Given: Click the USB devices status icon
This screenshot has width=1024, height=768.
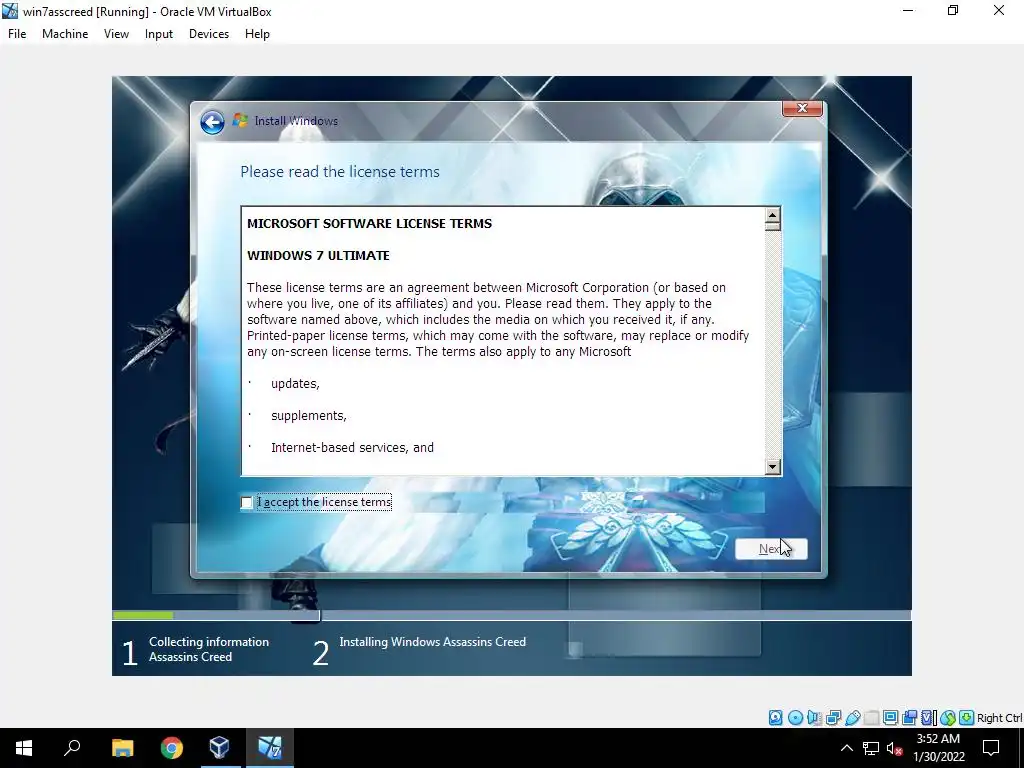Looking at the screenshot, I should [x=852, y=718].
